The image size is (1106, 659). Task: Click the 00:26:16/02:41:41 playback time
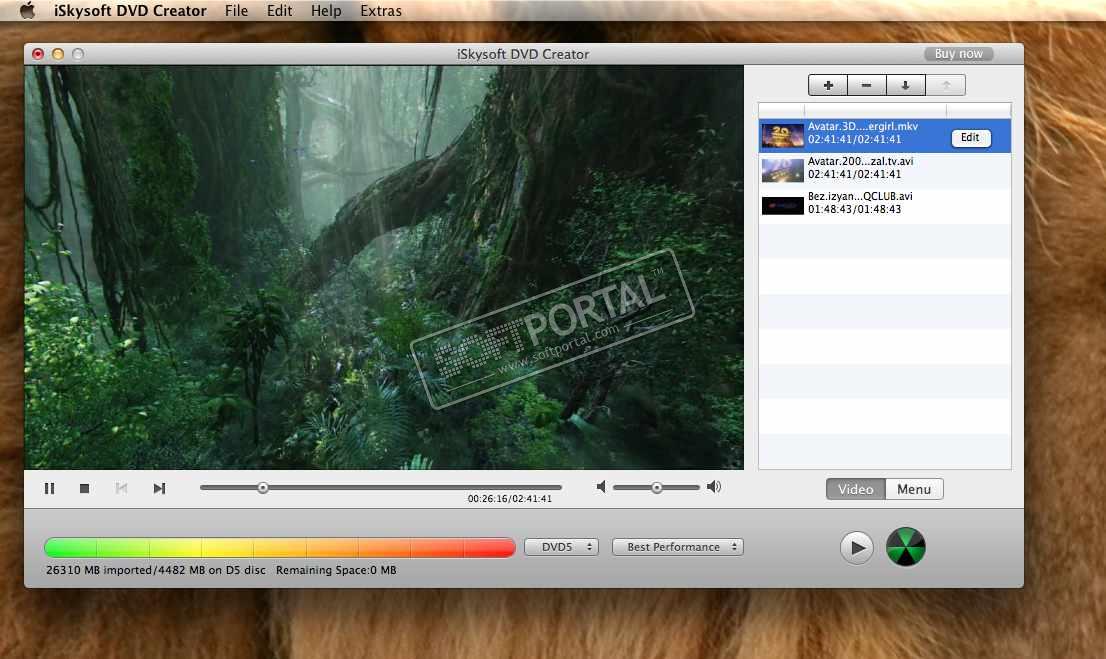pos(509,499)
